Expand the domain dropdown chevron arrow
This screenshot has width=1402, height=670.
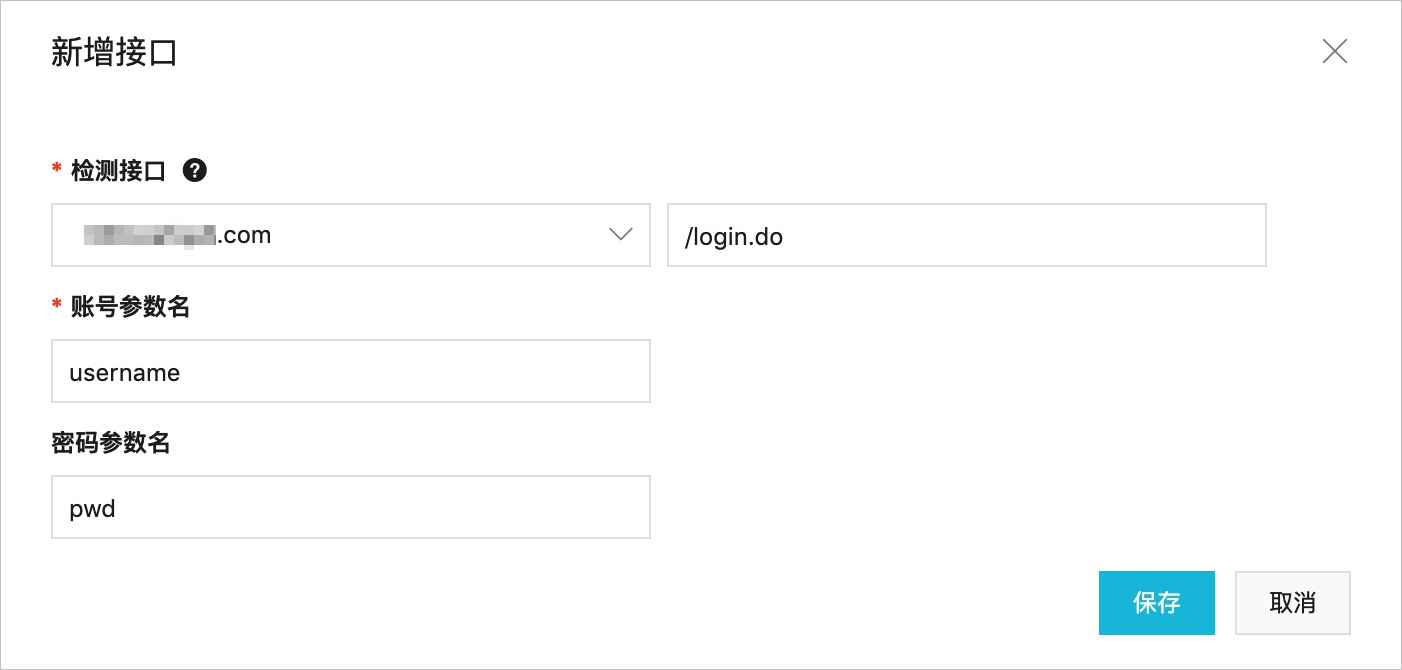(621, 235)
